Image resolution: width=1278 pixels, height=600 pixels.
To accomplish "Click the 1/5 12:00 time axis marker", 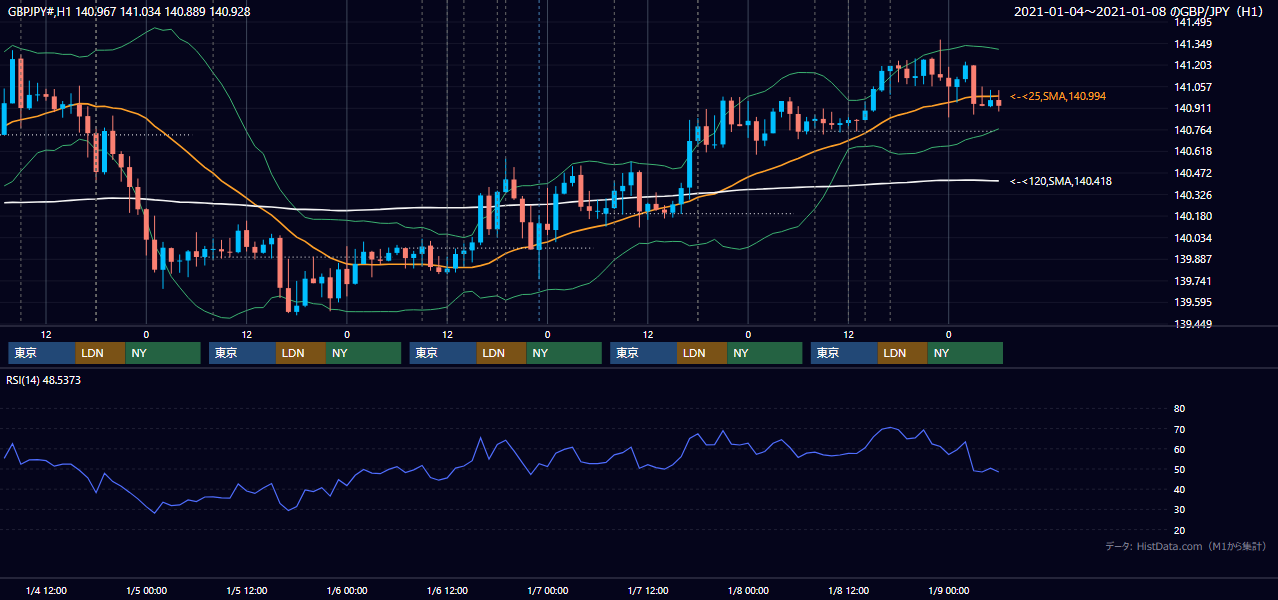I will (247, 591).
